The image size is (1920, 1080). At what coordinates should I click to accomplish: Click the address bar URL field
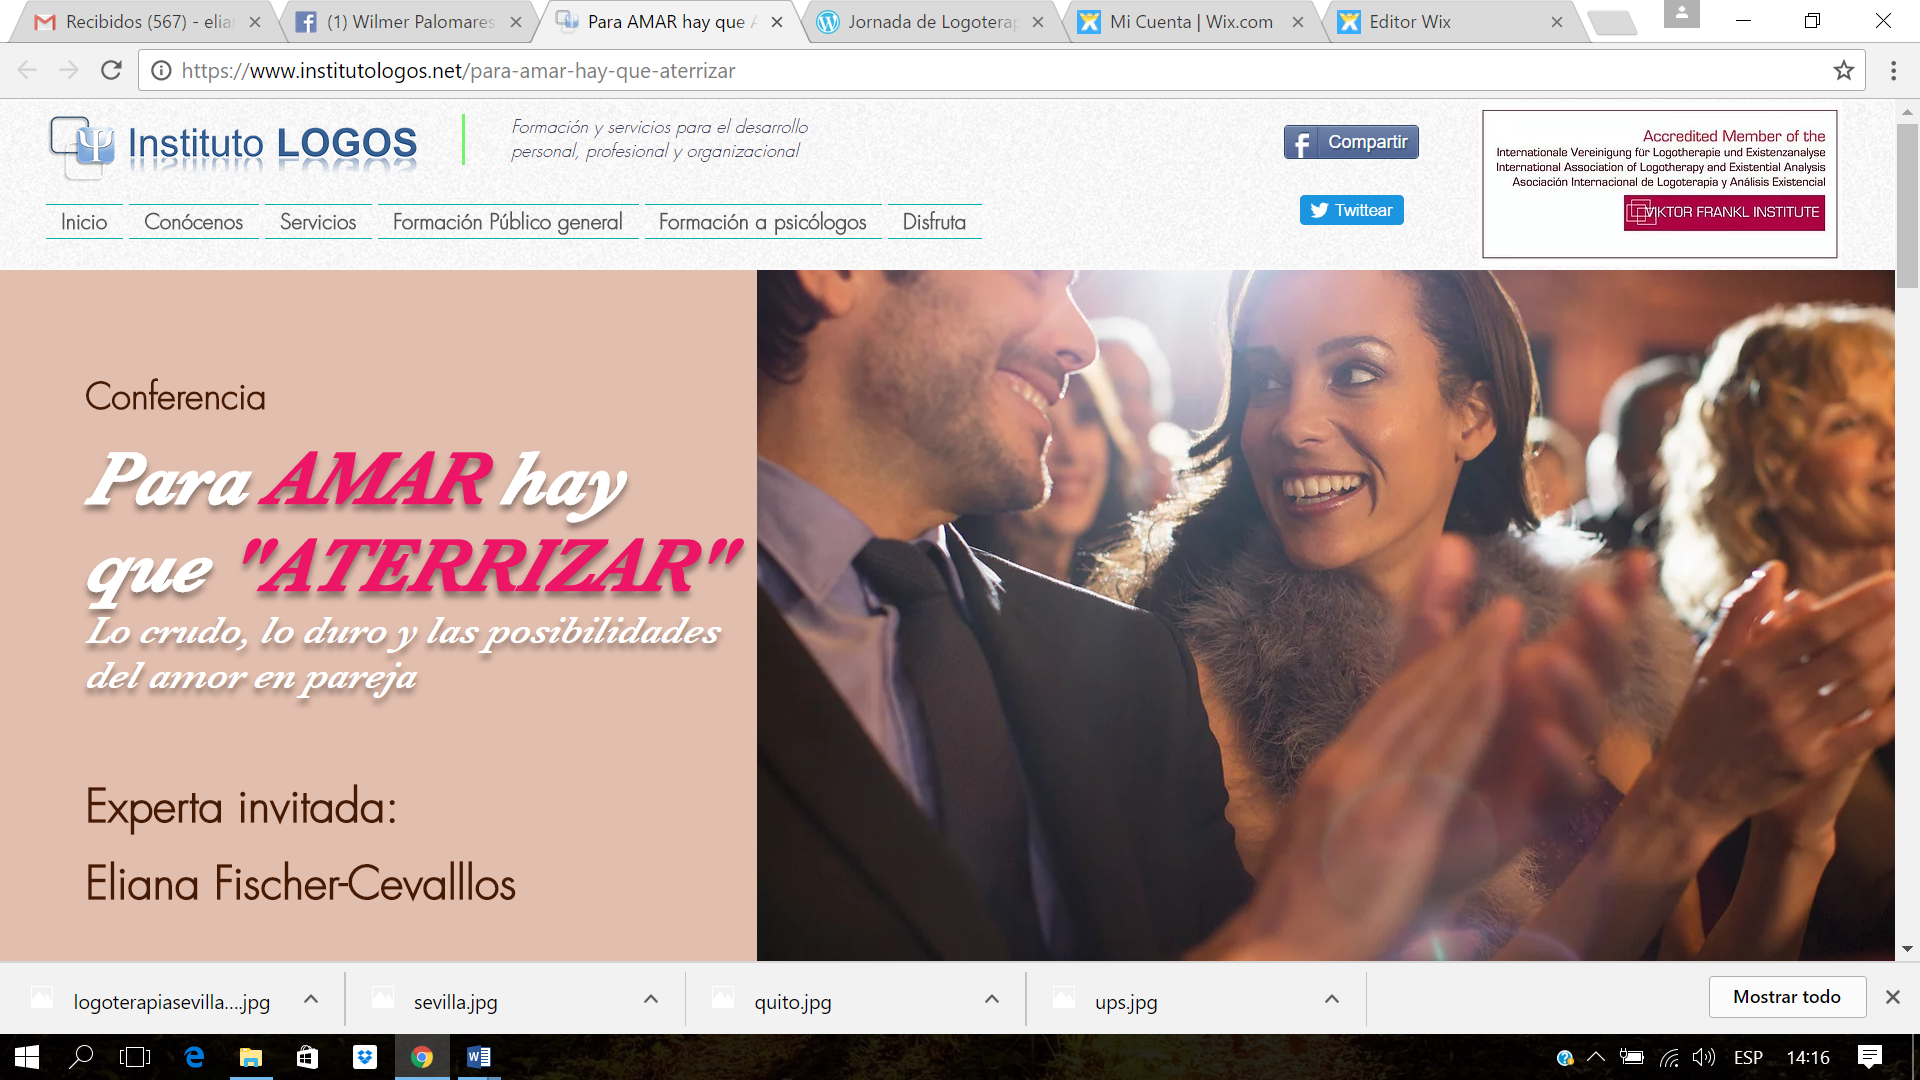[x=1000, y=70]
